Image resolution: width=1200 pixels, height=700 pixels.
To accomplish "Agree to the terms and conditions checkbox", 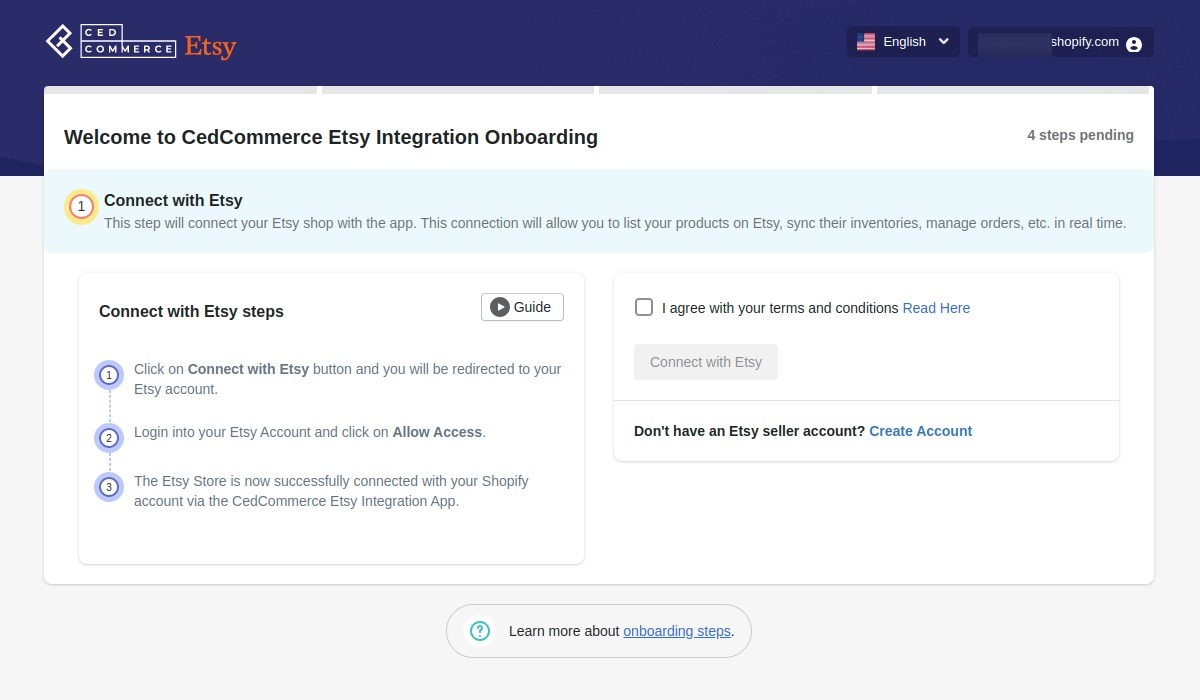I will (644, 307).
